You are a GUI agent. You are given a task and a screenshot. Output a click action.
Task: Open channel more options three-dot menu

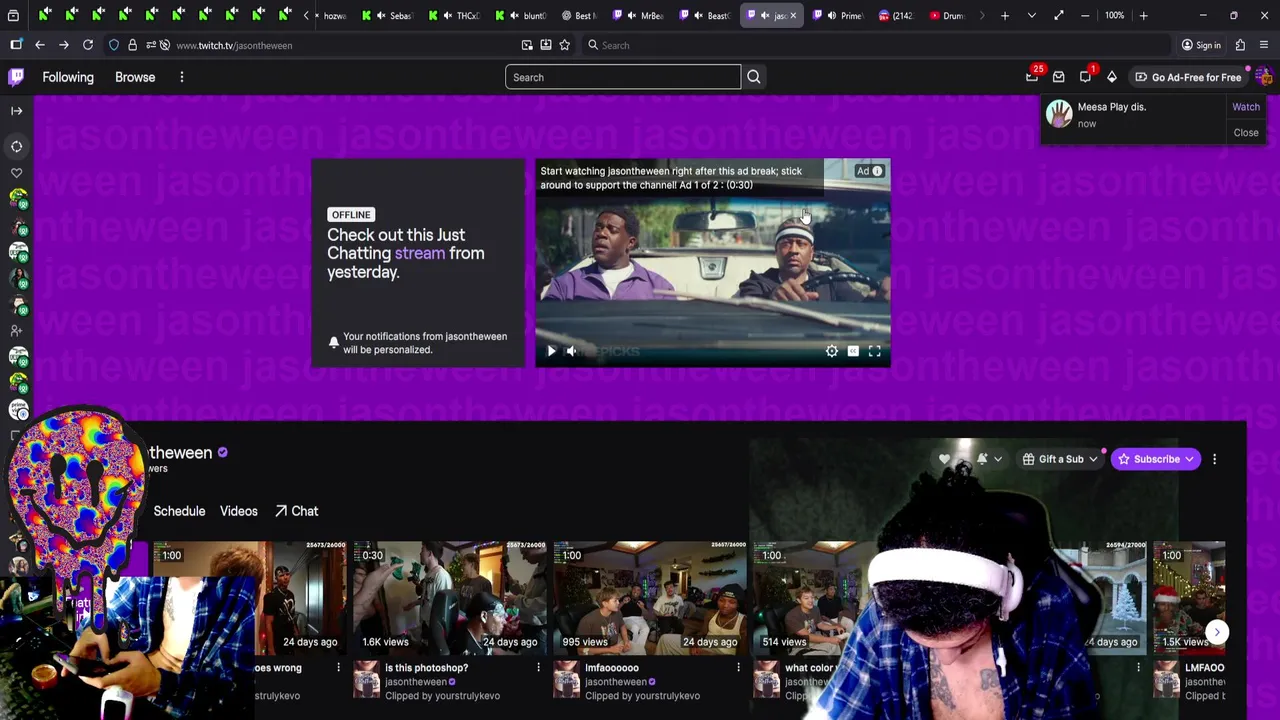coord(1214,459)
